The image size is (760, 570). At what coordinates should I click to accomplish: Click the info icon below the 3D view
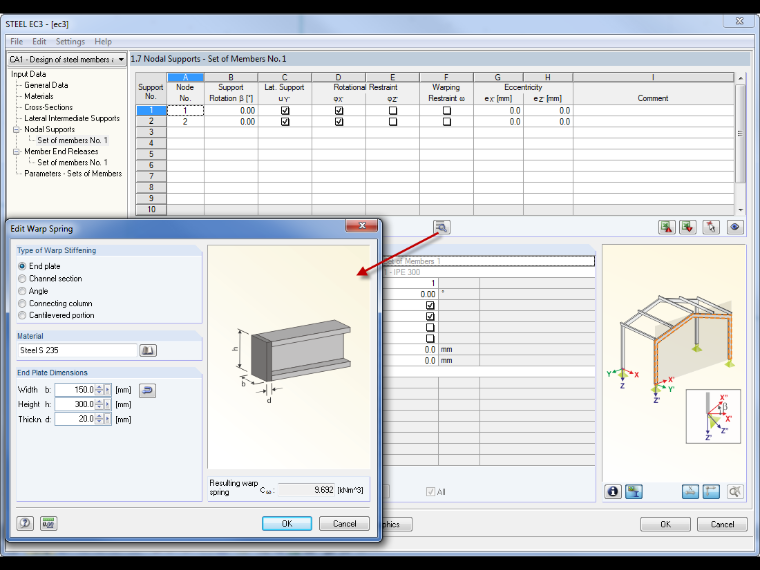[x=613, y=492]
